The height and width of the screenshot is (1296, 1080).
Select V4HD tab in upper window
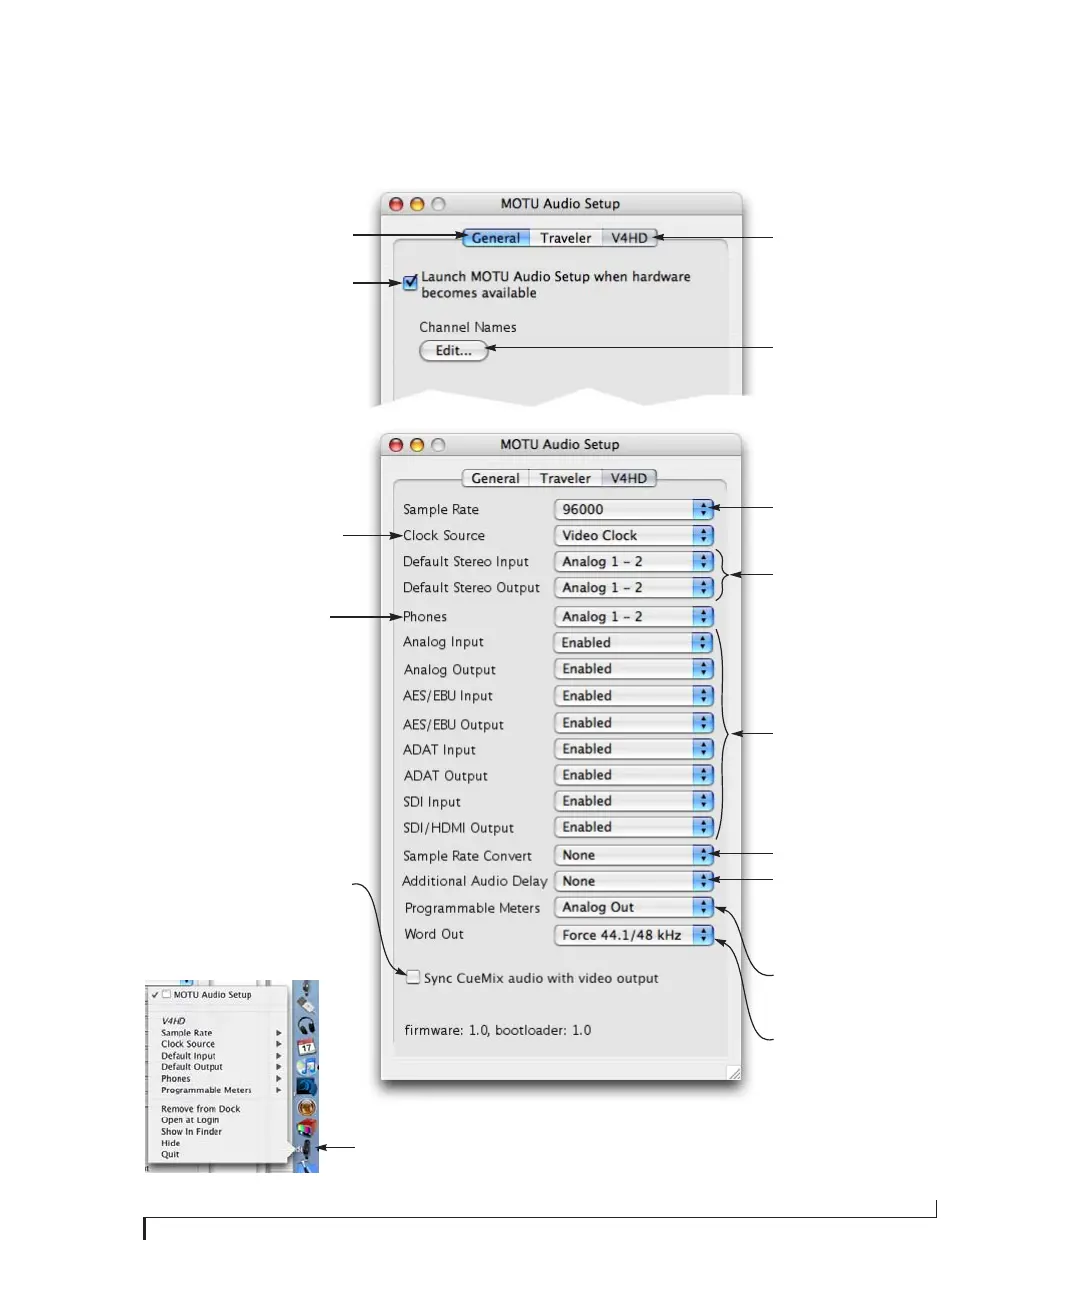point(629,238)
